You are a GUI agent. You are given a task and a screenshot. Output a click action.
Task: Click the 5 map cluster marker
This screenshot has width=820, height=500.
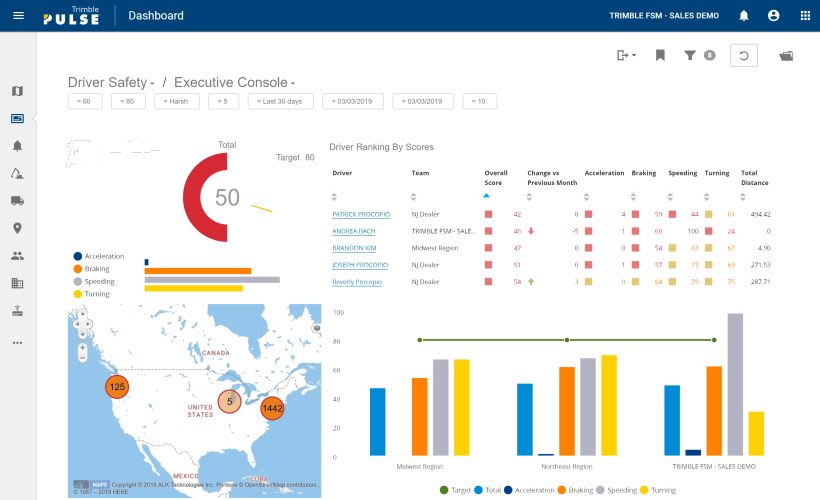(x=229, y=401)
